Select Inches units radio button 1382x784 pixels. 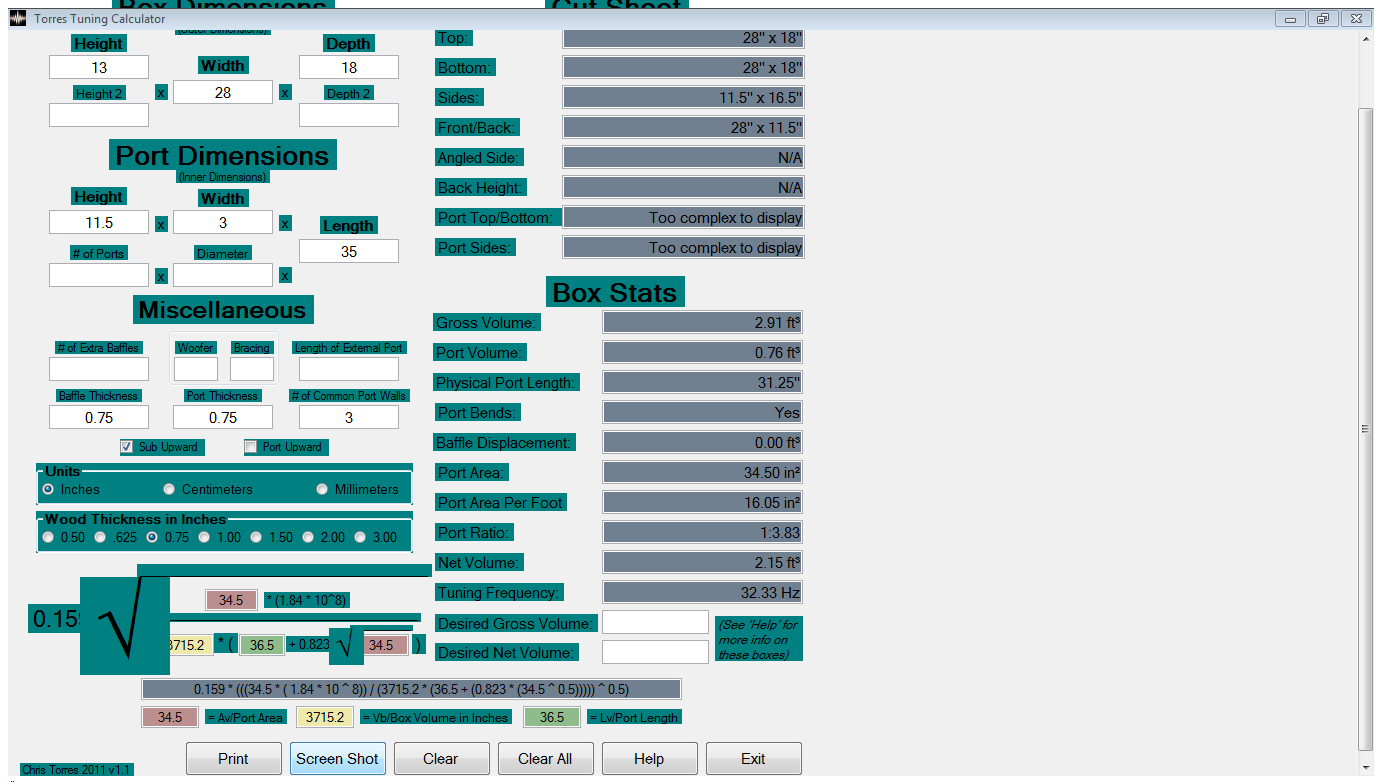pyautogui.click(x=48, y=489)
